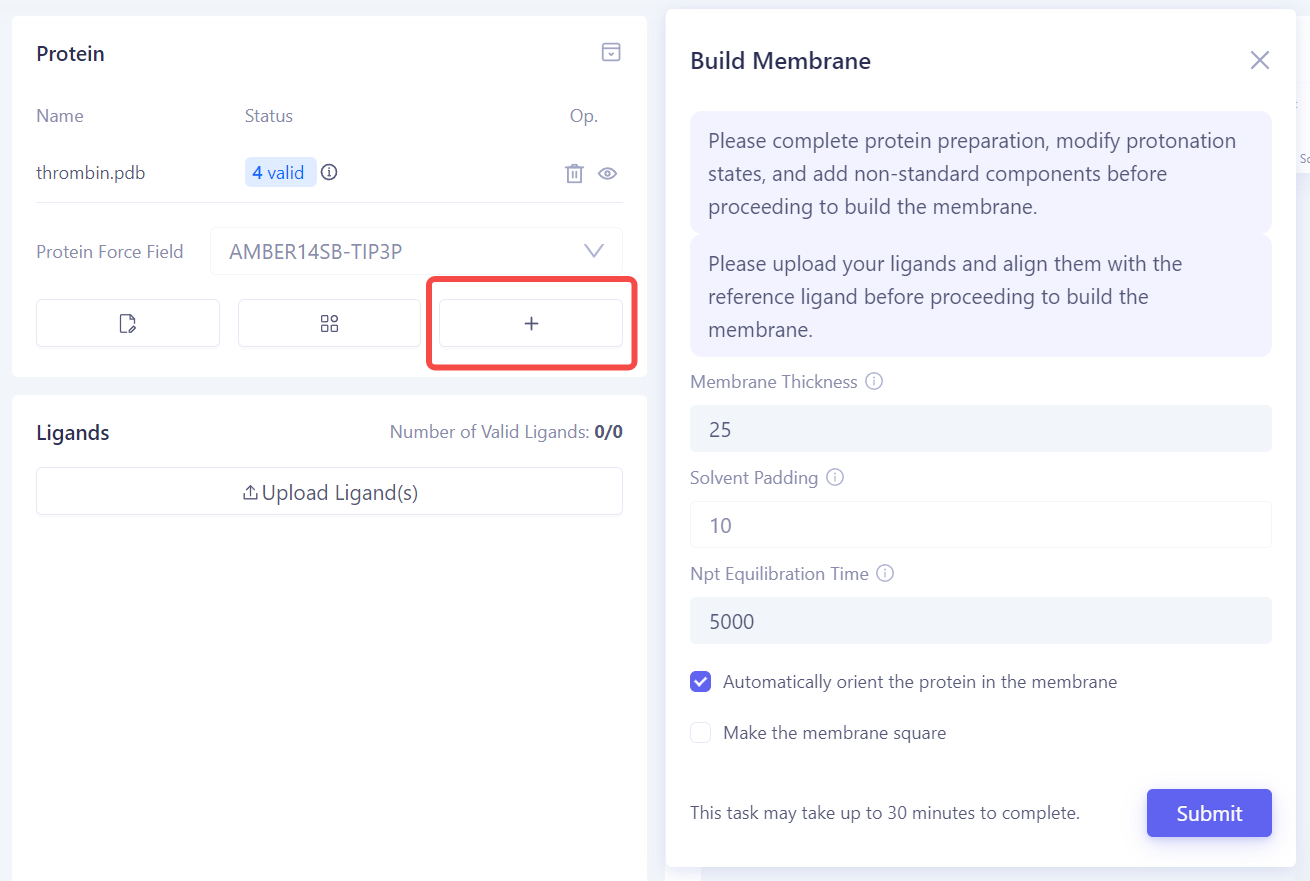The width and height of the screenshot is (1310, 881).
Task: Select the thrombin.pdb file link
Action: coord(90,172)
